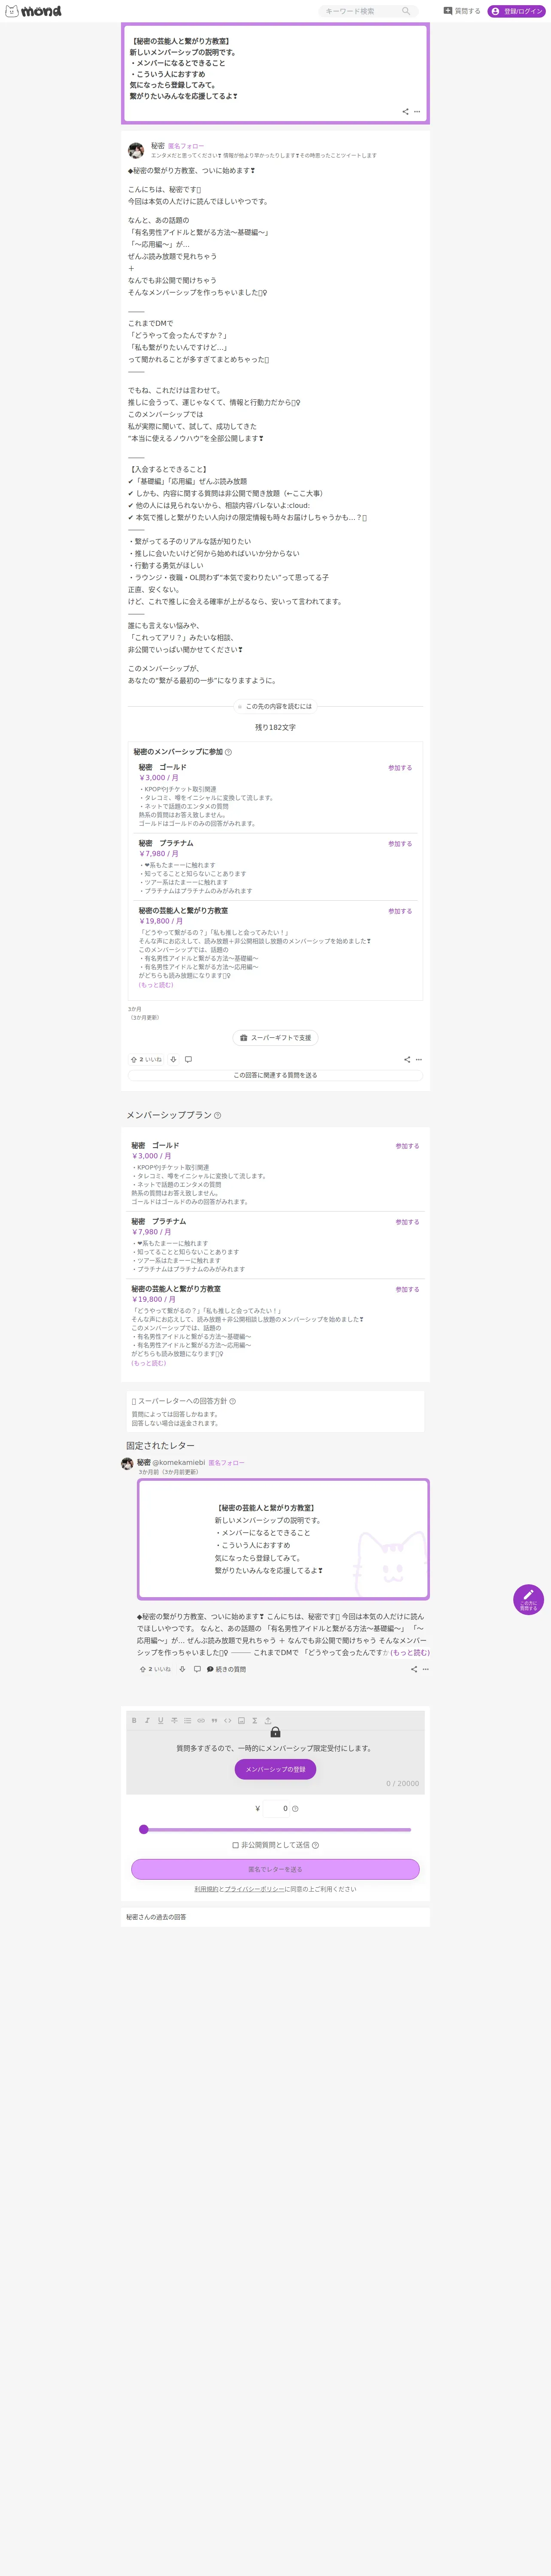The width and height of the screenshot is (551, 2576).
Task: Open the help icon next to メンバーシッププラン
Action: [x=217, y=1115]
